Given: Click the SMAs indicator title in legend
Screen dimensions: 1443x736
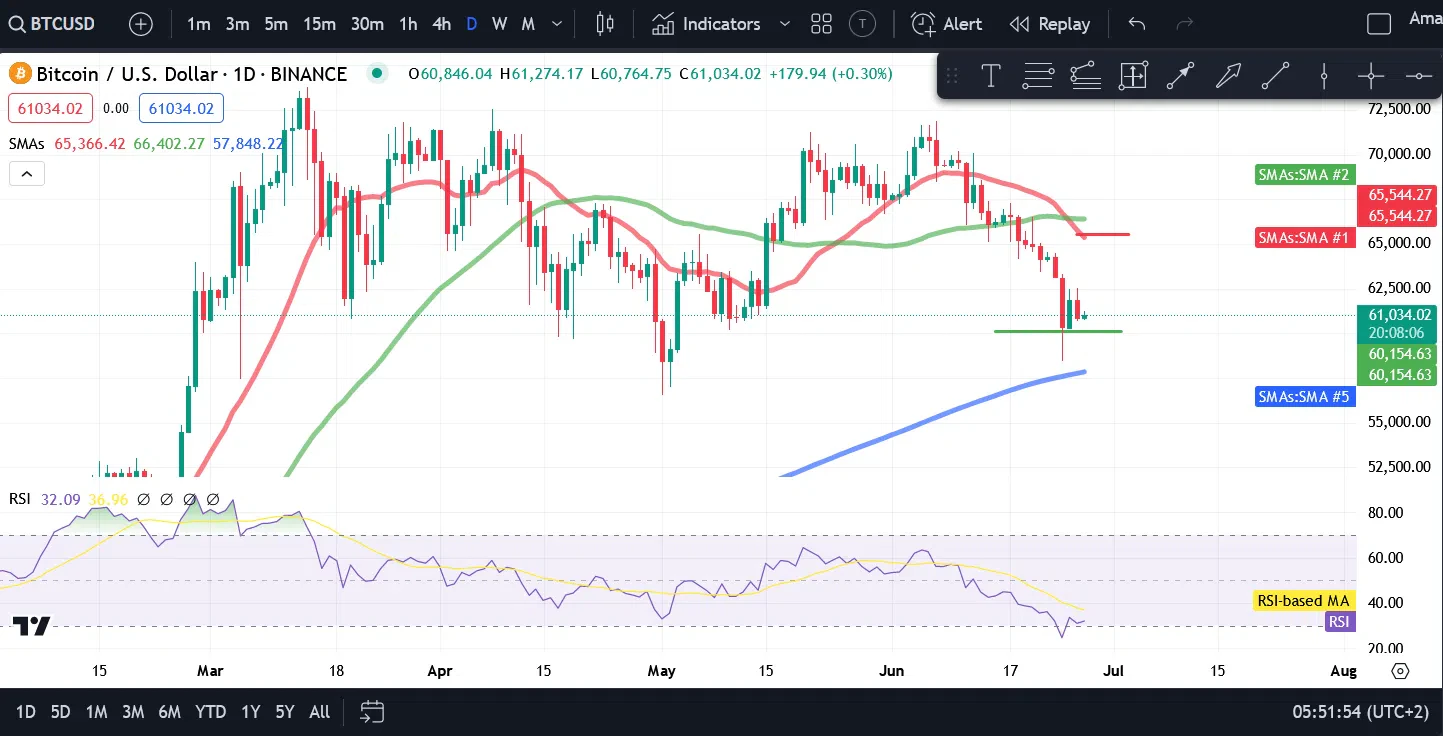Looking at the screenshot, I should (x=27, y=143).
